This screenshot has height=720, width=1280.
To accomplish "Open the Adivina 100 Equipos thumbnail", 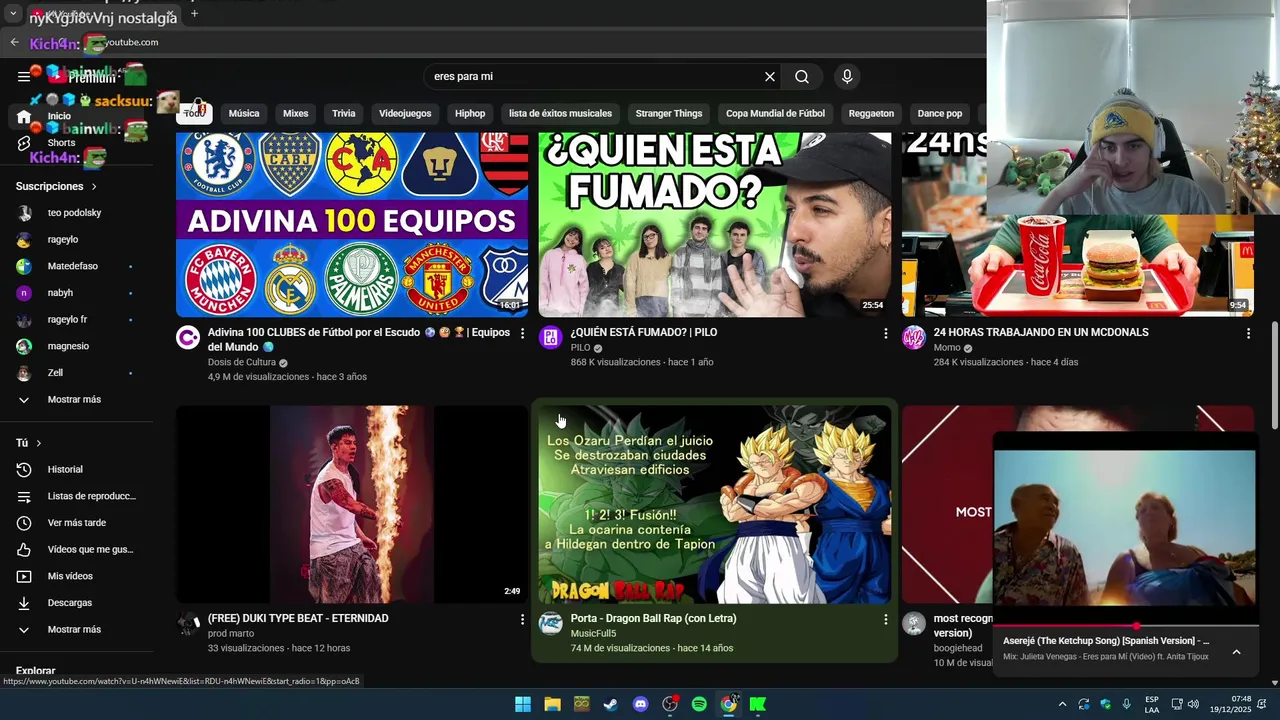I will click(352, 225).
